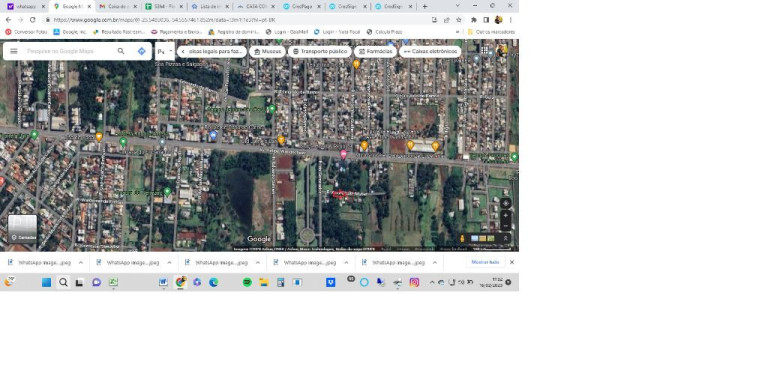
Task: Open the taskbar Search
Action: click(x=63, y=282)
